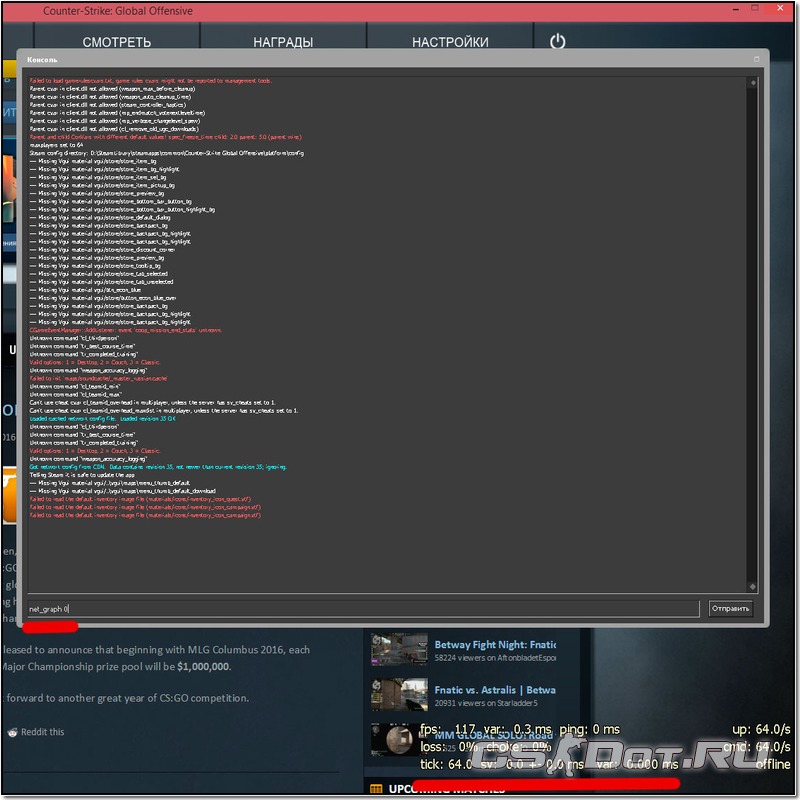This screenshot has width=800, height=800.
Task: Click the 'up: 64.0/s' net graph readout
Action: point(761,730)
